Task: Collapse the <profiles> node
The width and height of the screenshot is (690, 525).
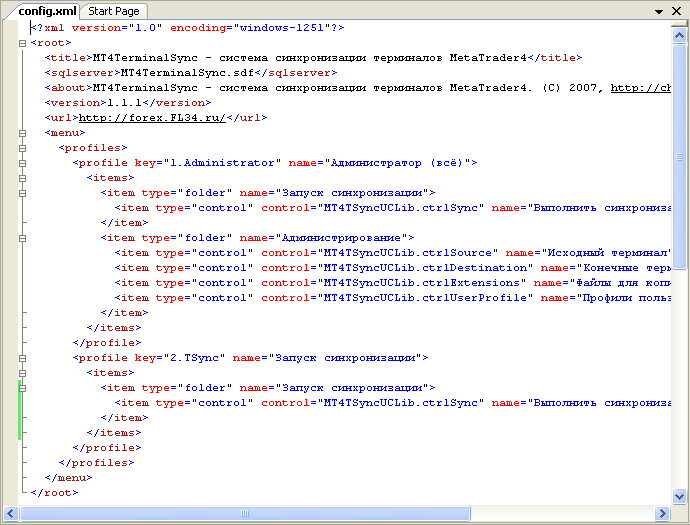Action: click(22, 148)
